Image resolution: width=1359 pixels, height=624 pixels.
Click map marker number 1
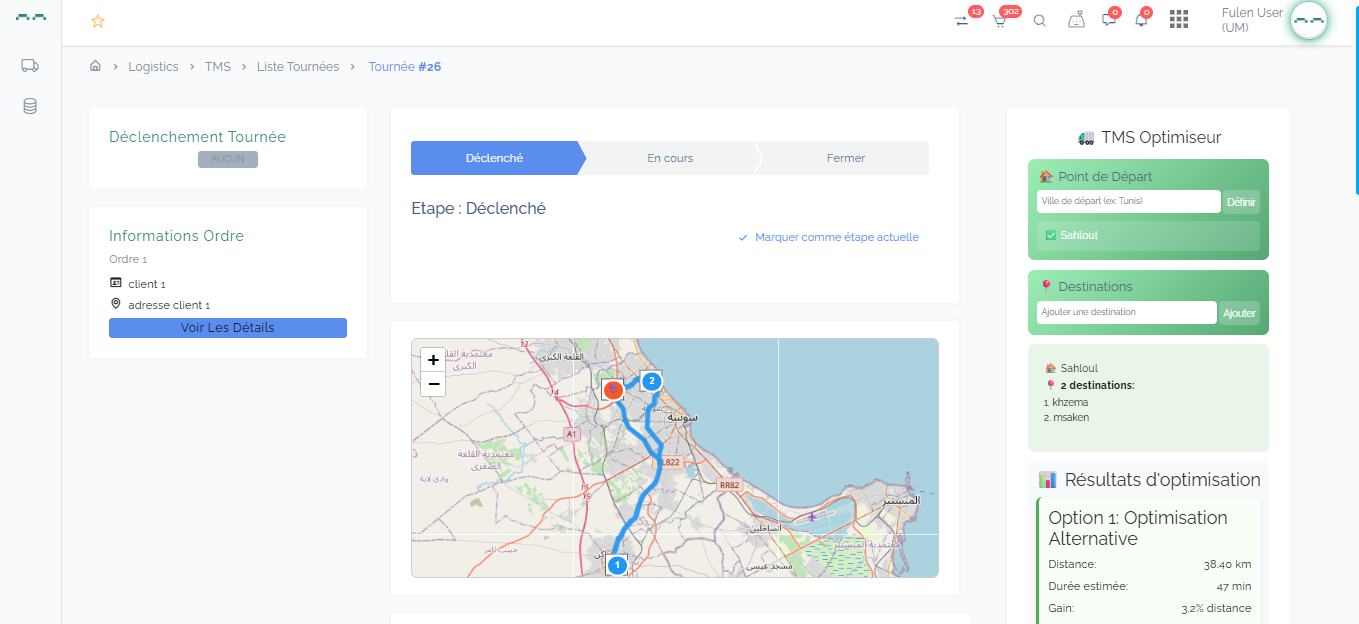[617, 565]
